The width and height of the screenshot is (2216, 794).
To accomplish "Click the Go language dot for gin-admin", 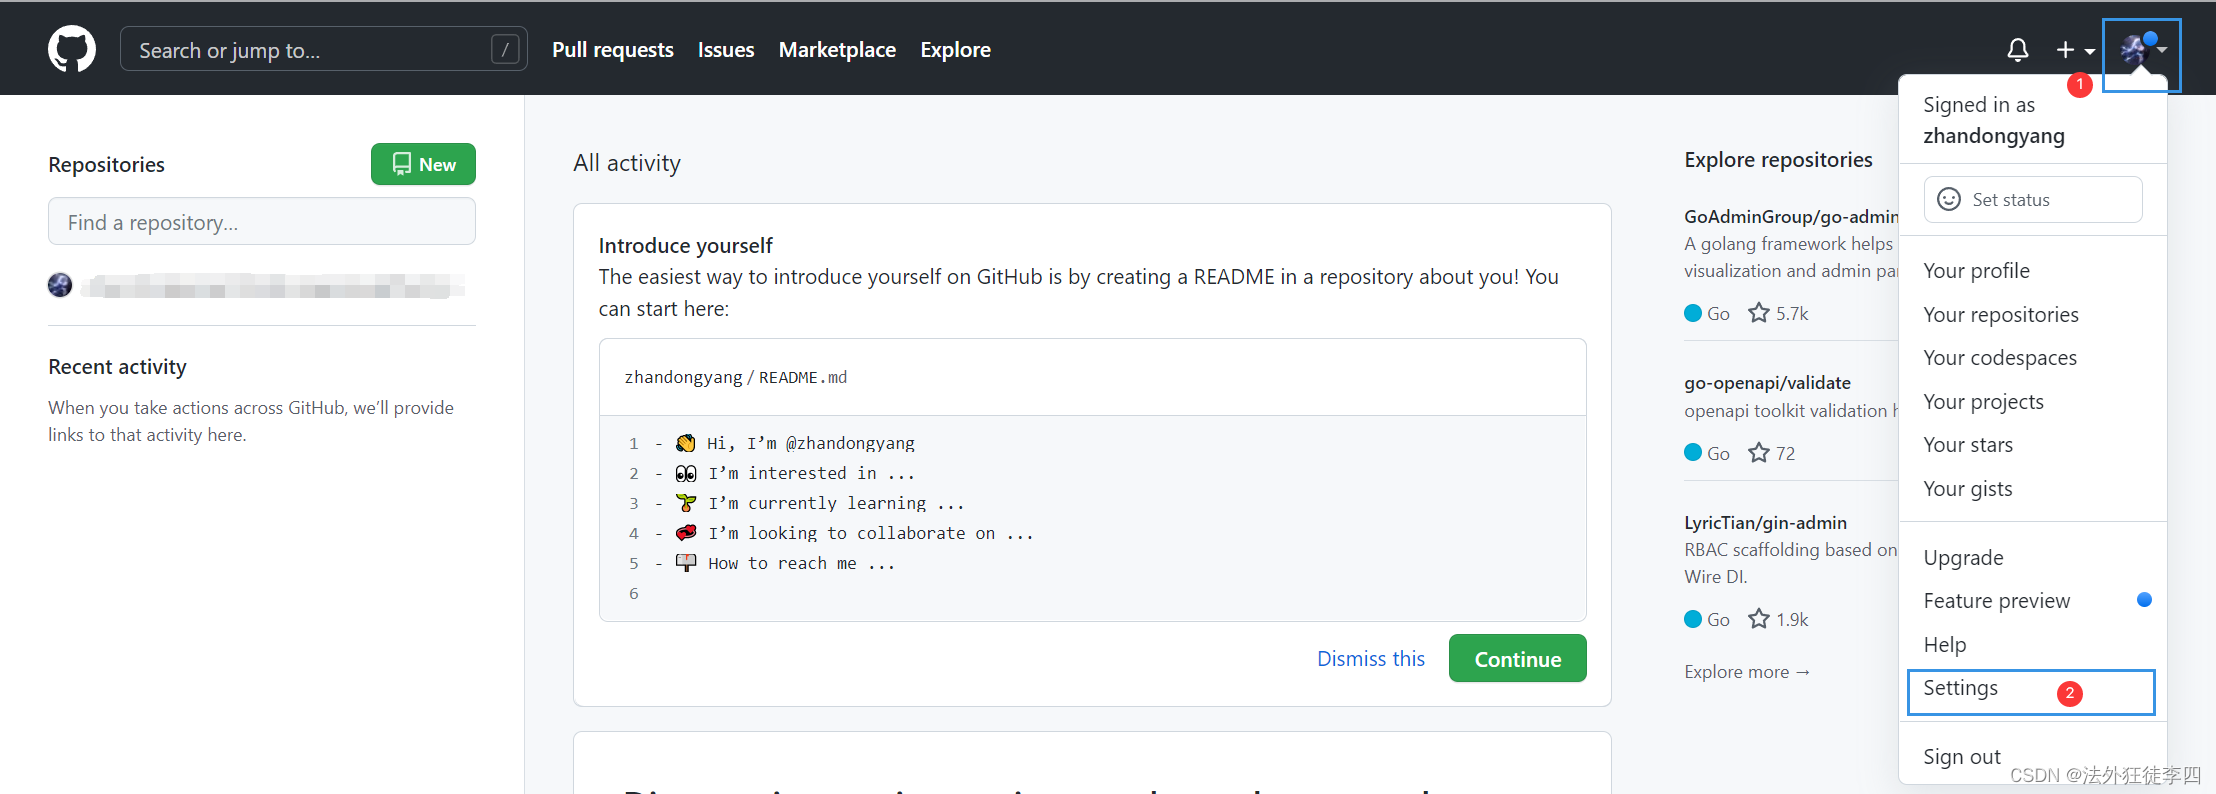I will click(x=1693, y=619).
